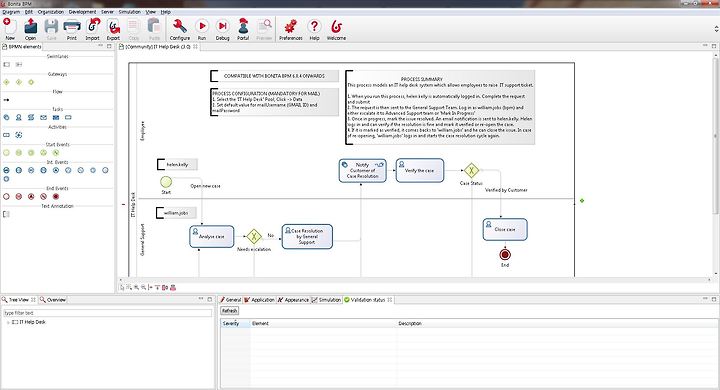
Task: Select the terminate end event palette icon
Action: [56, 197]
